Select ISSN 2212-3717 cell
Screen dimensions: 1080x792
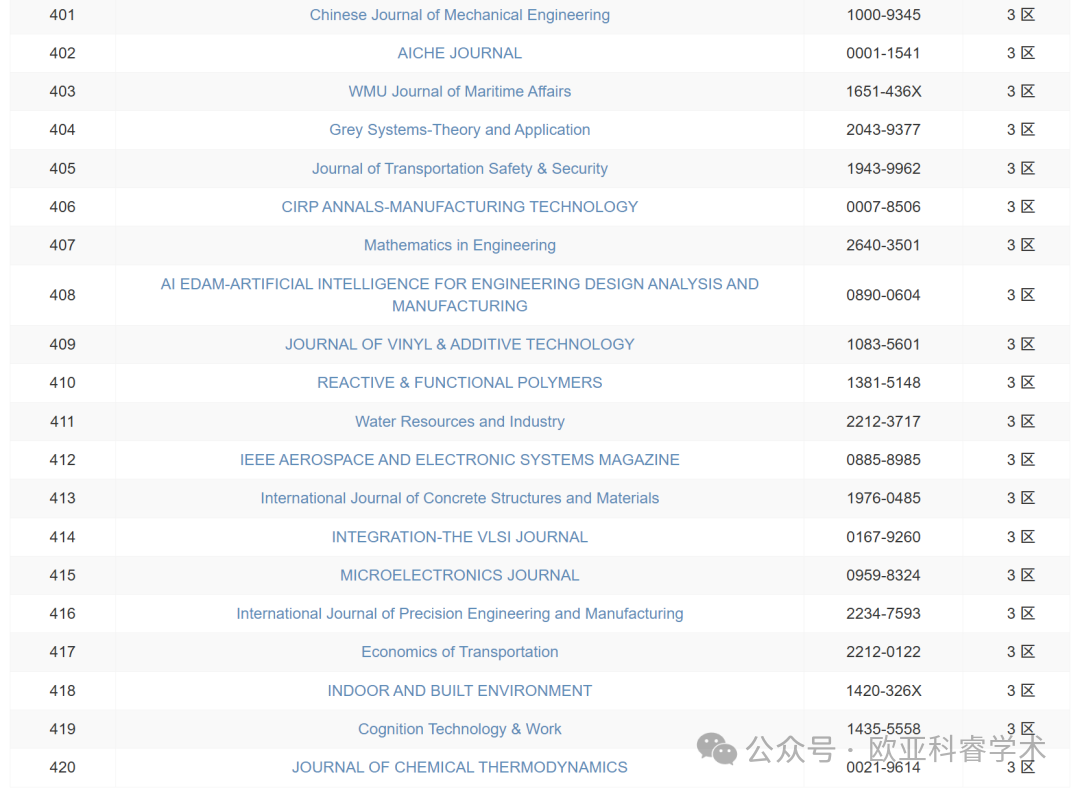point(883,421)
